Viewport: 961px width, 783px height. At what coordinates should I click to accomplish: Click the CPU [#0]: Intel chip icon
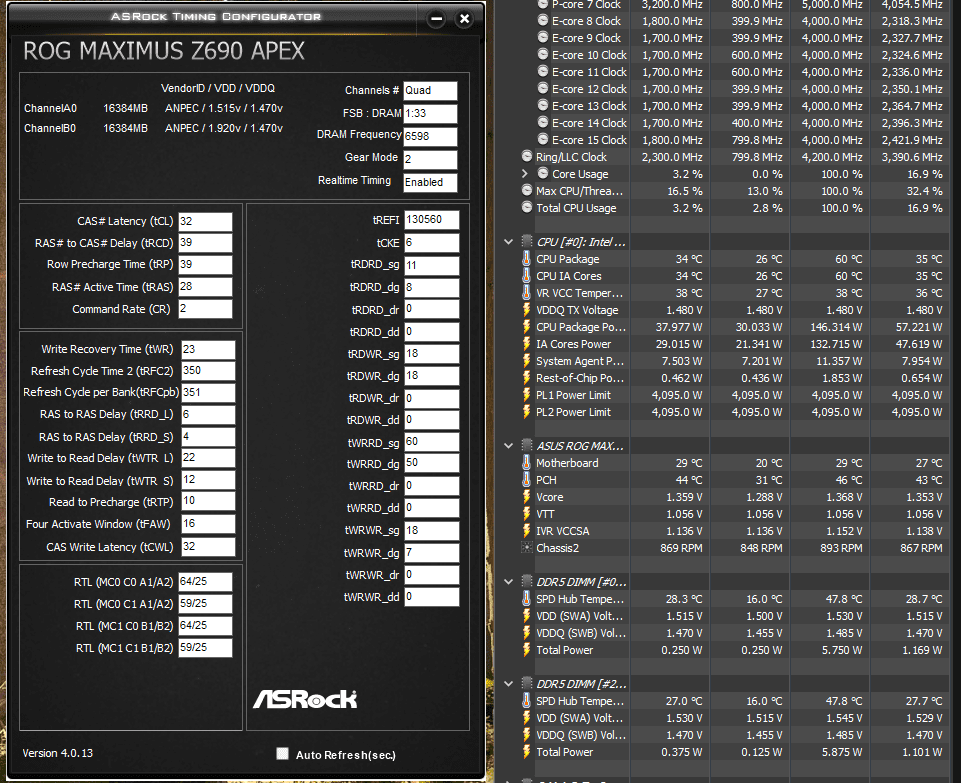click(x=526, y=242)
